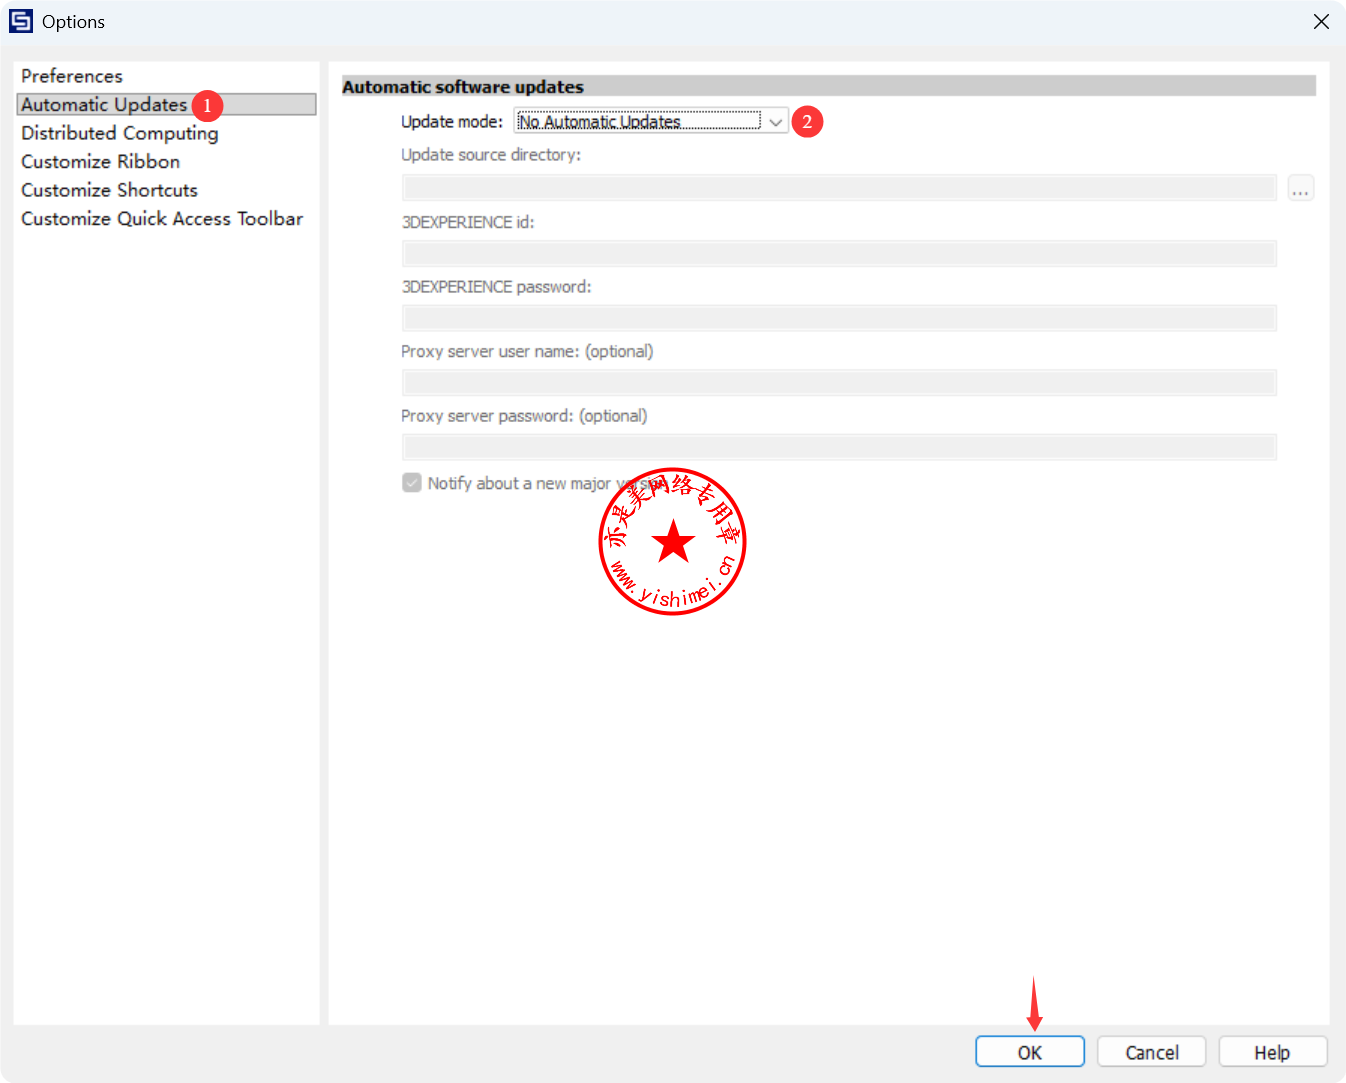This screenshot has width=1346, height=1083.
Task: Click the 3DEXPERIENCE password field
Action: (x=838, y=318)
